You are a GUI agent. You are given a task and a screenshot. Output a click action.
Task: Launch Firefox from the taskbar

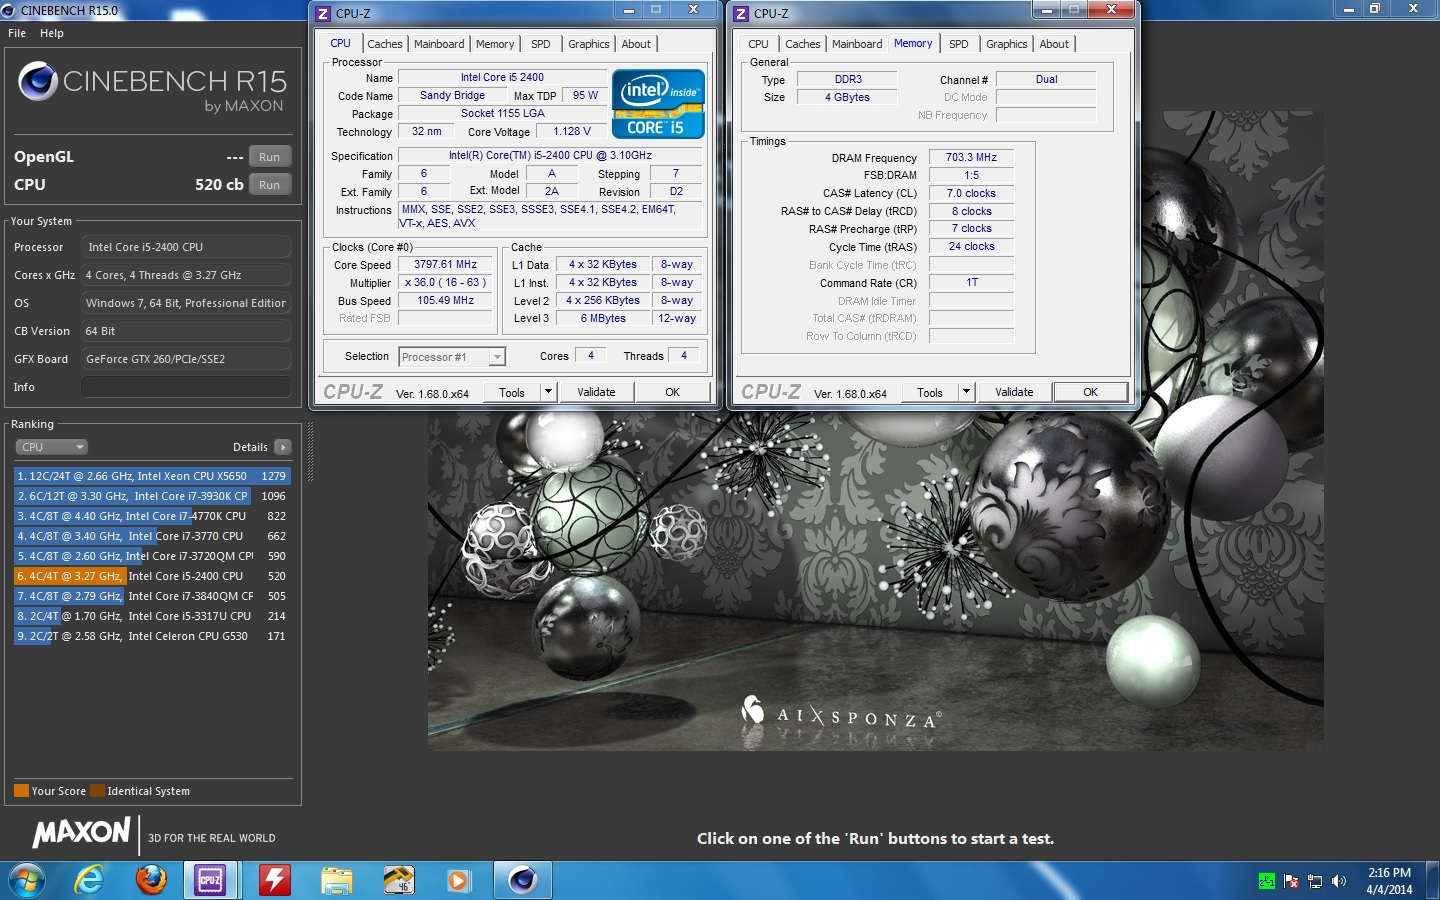152,880
